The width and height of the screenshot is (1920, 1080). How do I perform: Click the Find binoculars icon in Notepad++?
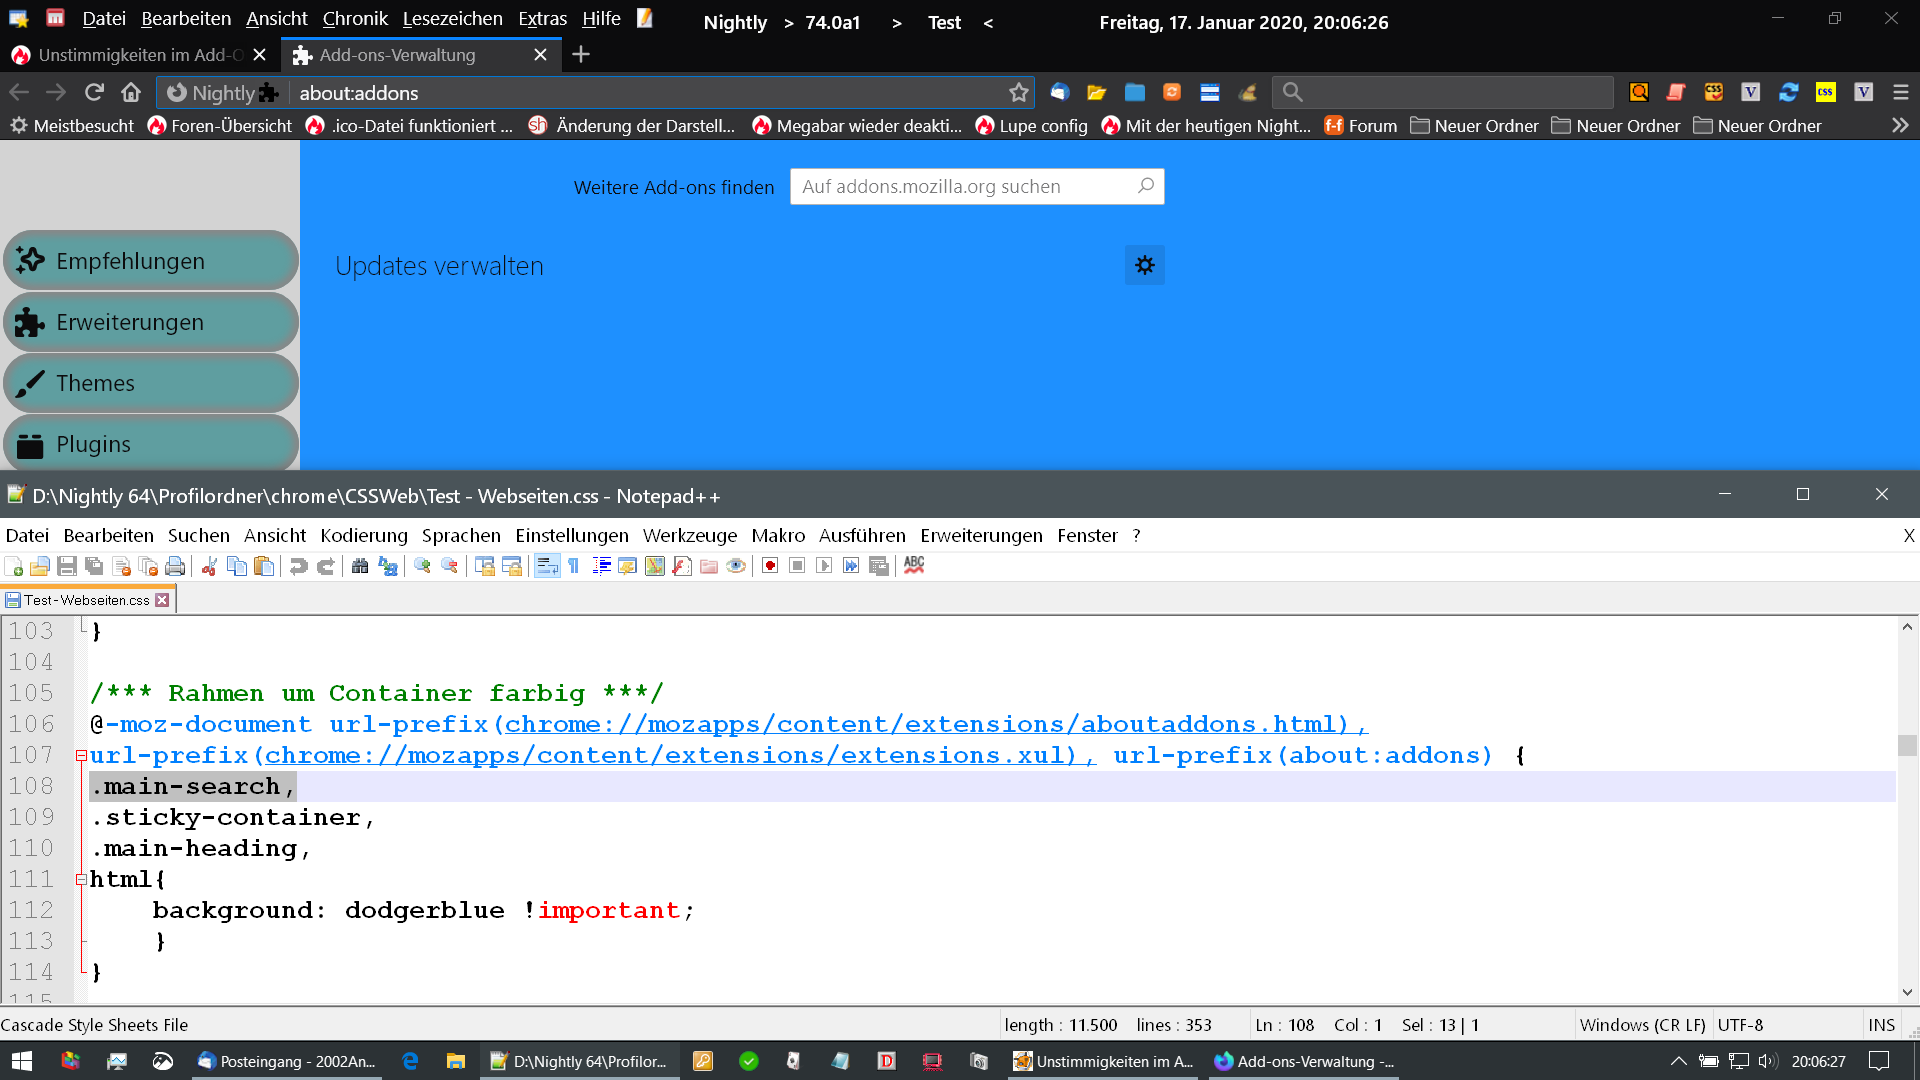[x=360, y=566]
